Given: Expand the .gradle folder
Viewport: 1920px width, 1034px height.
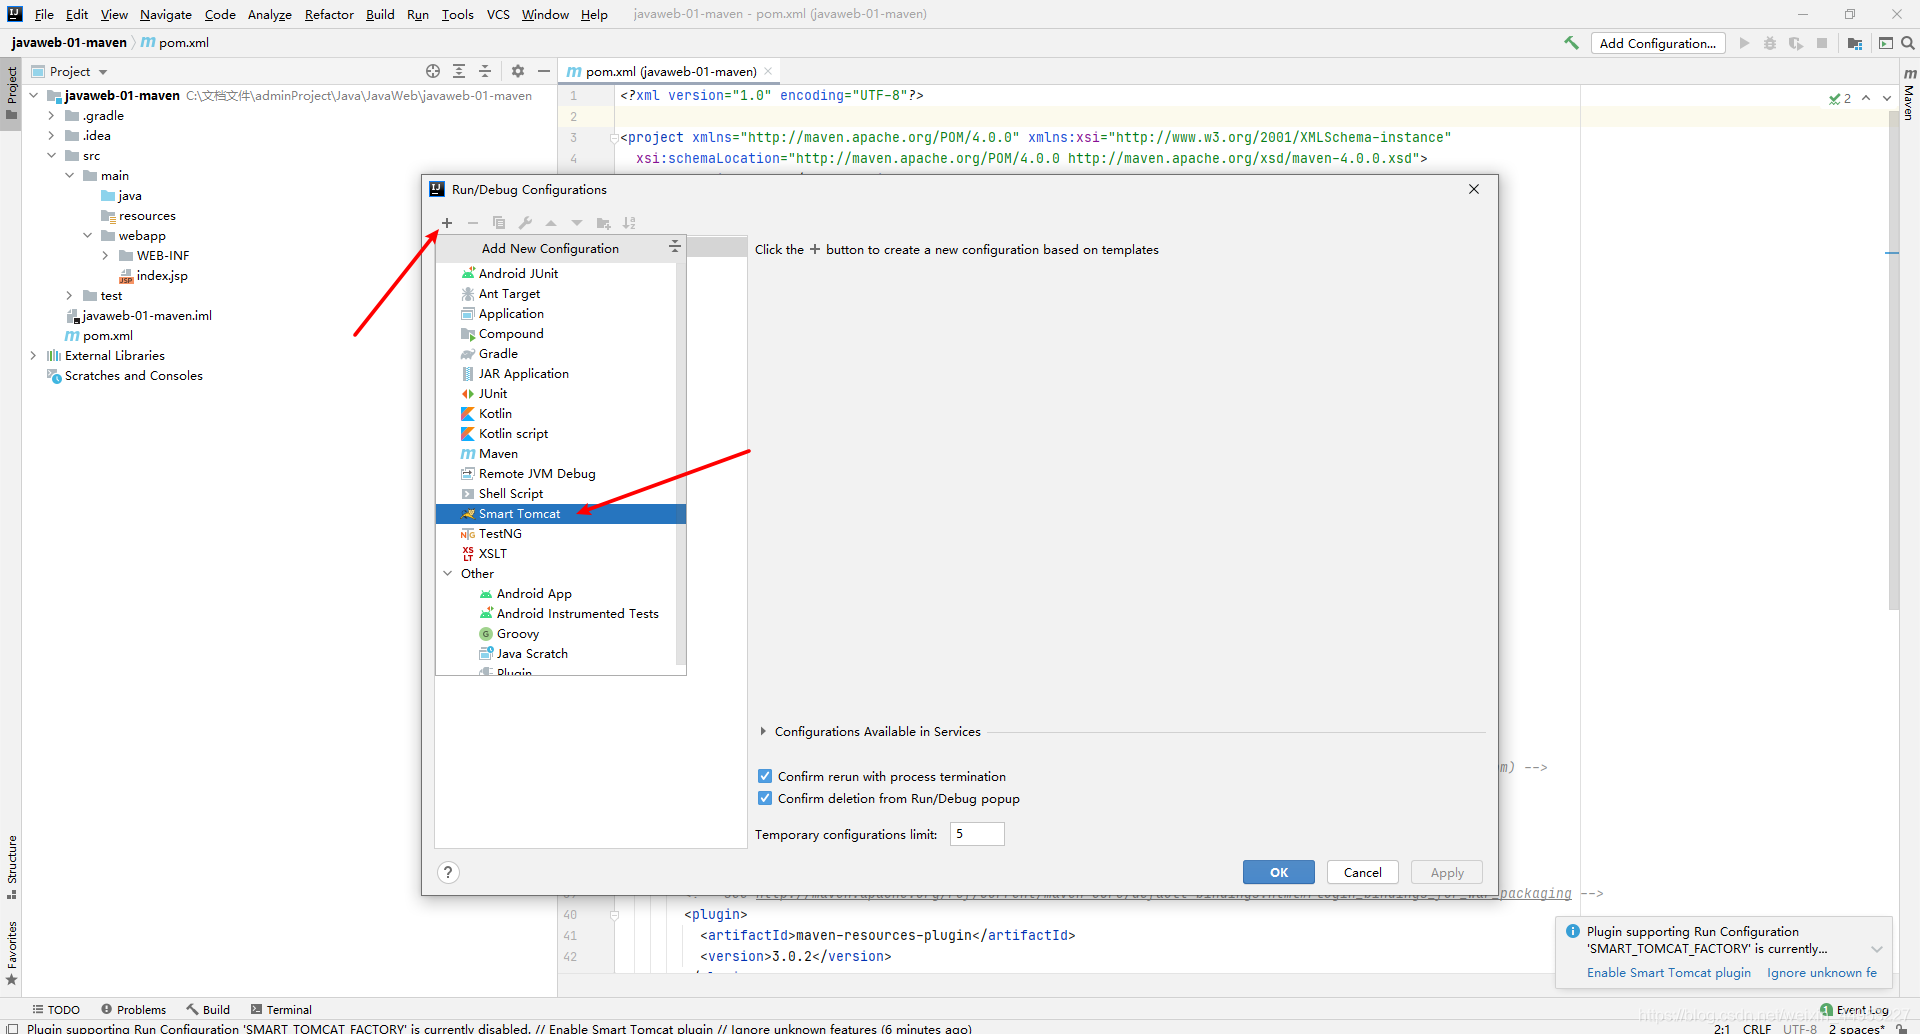Looking at the screenshot, I should pyautogui.click(x=52, y=115).
